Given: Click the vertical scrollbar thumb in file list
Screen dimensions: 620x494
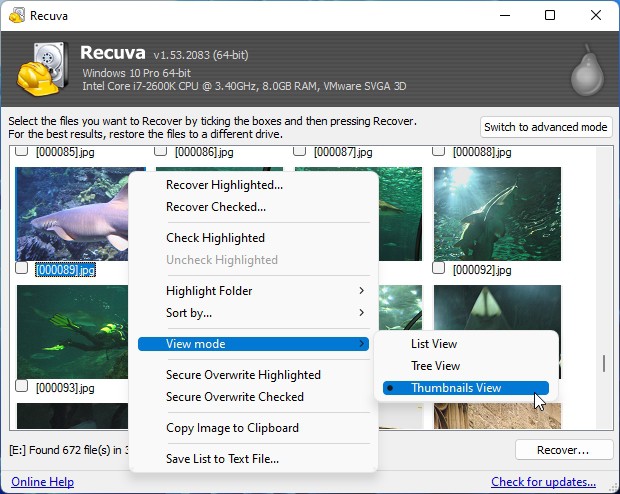Looking at the screenshot, I should pyautogui.click(x=604, y=363).
